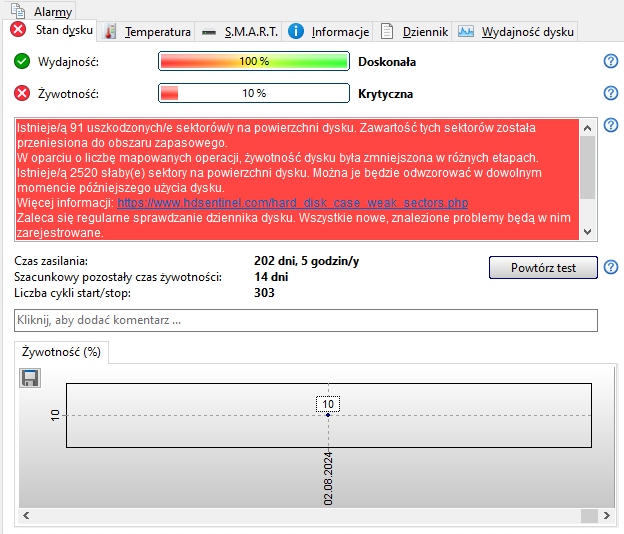Image resolution: width=624 pixels, height=534 pixels.
Task: Click the drive icon beside S.M.A.R.T.
Action: pos(209,32)
